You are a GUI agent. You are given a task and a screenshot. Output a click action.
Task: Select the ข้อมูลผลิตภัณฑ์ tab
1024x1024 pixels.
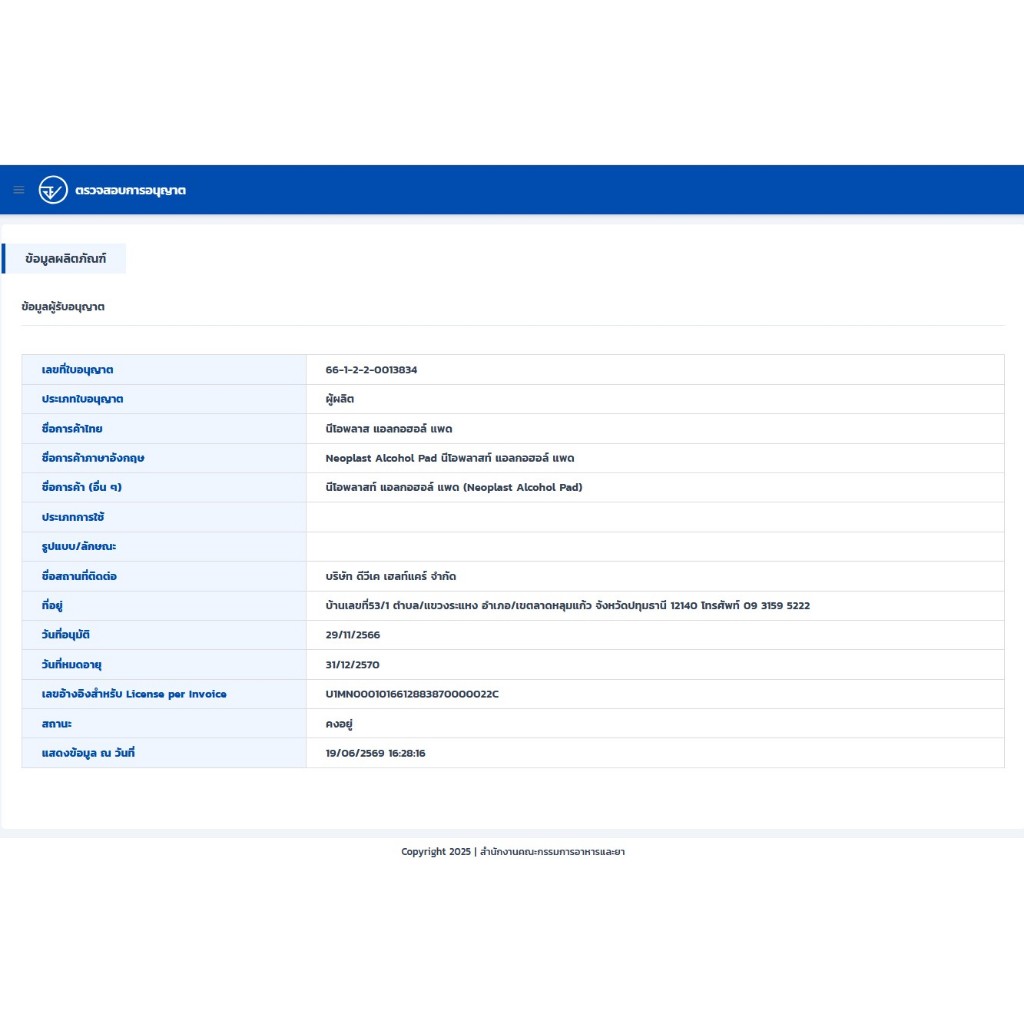(65, 259)
